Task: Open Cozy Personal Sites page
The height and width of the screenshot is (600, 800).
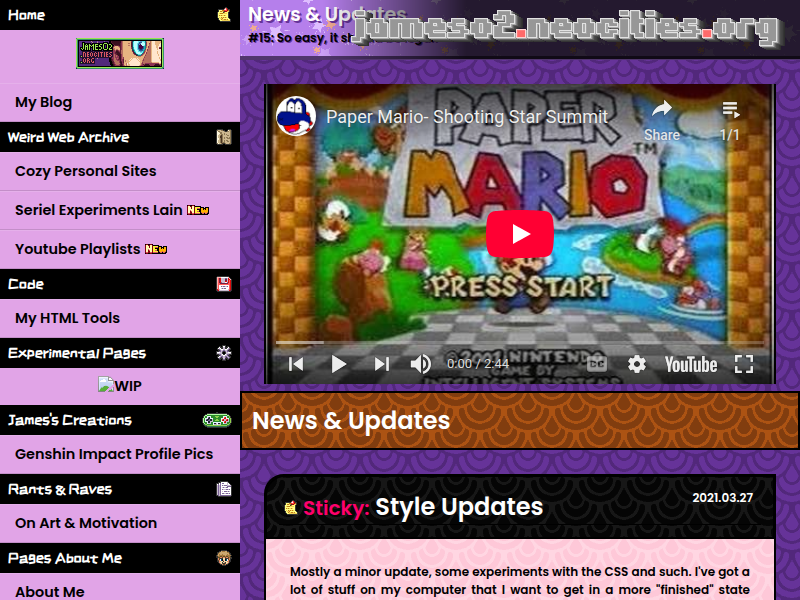Action: (x=86, y=171)
